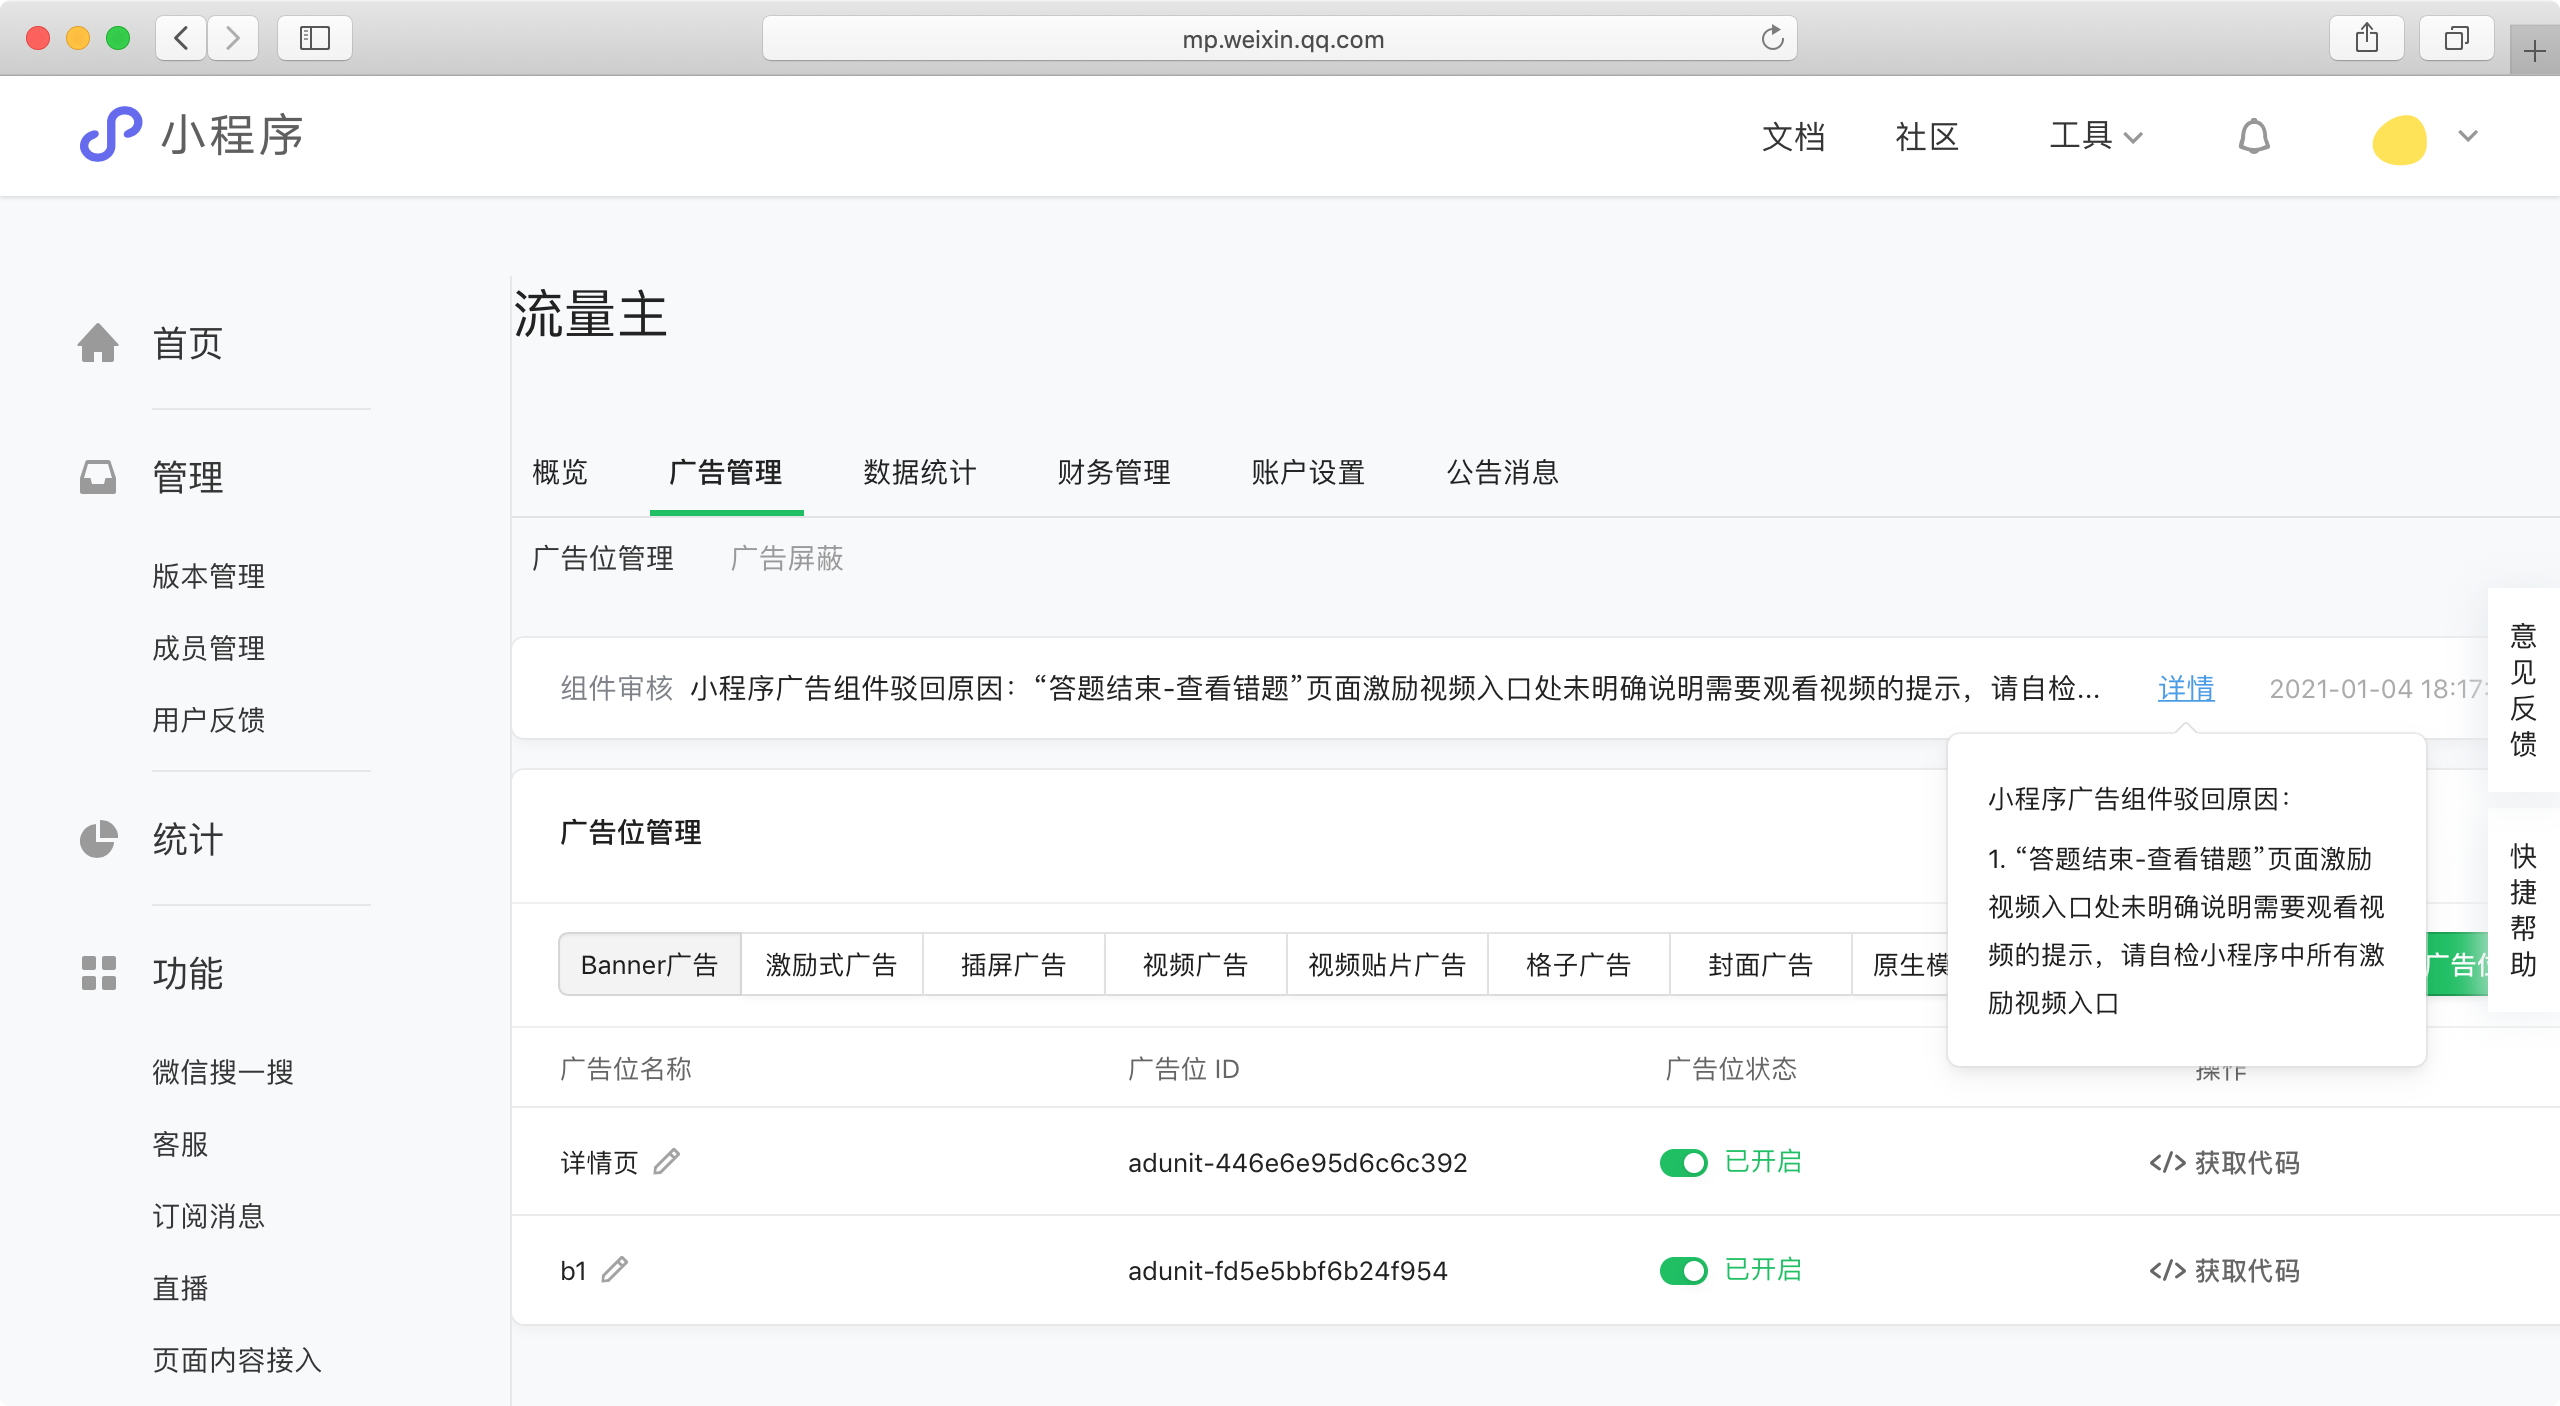2560x1406 pixels.
Task: Click the 功能 grid icon in sidebar
Action: click(98, 973)
